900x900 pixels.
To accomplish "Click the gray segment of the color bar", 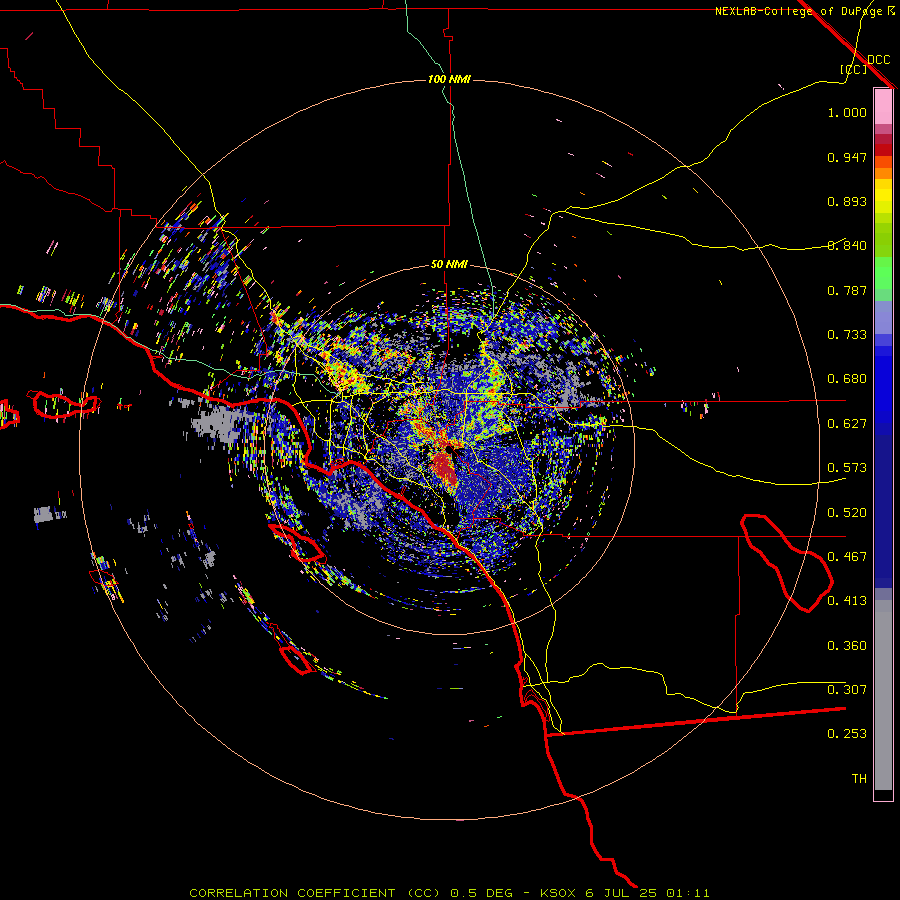I will (883, 695).
